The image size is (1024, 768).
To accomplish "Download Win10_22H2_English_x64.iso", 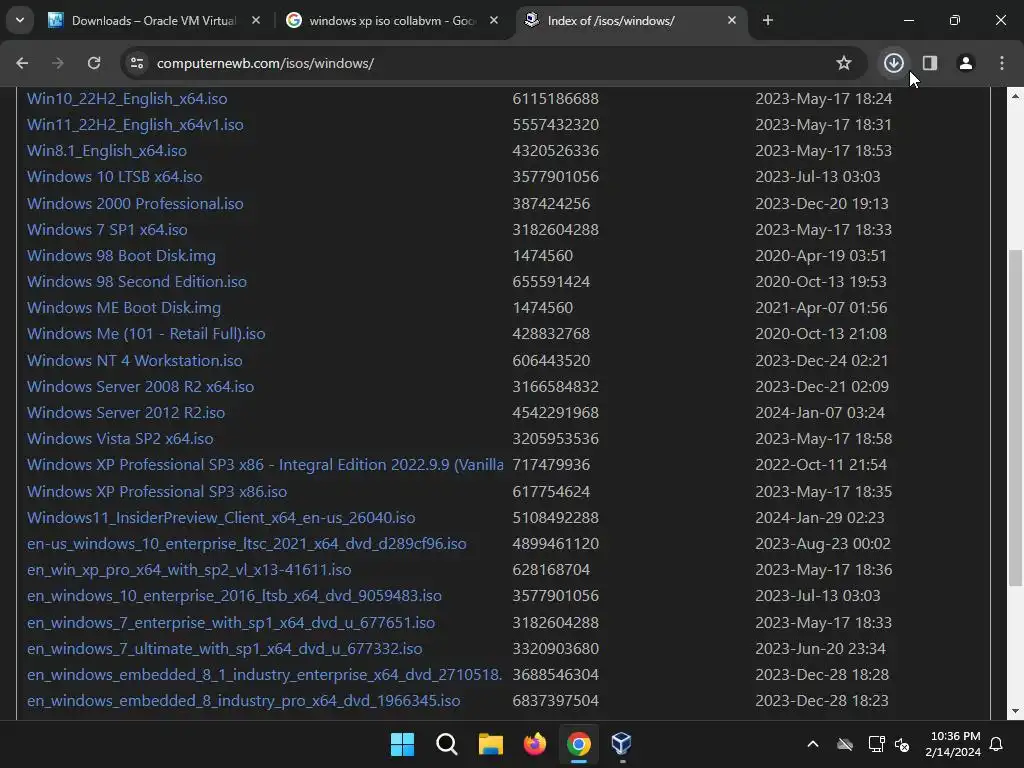I will click(127, 99).
